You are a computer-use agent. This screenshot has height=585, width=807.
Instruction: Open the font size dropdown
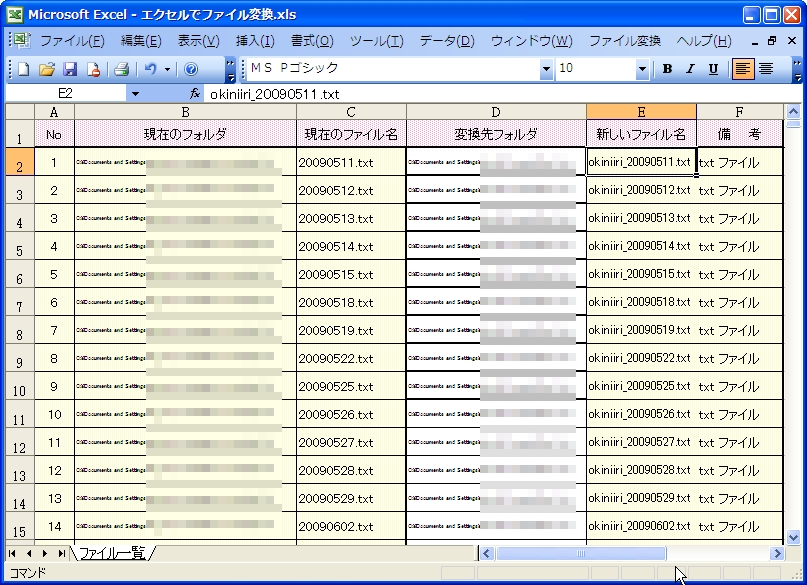click(x=641, y=69)
